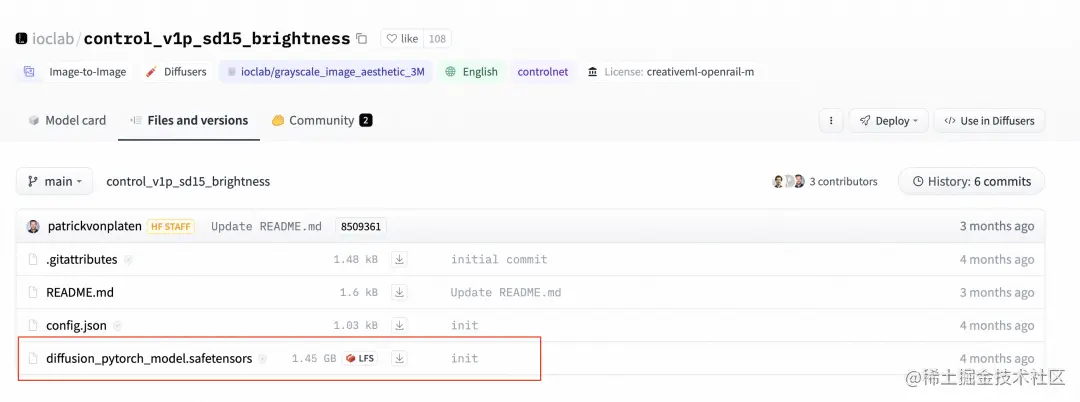The image size is (1080, 402).
Task: Open the main branch dropdown
Action: point(54,182)
